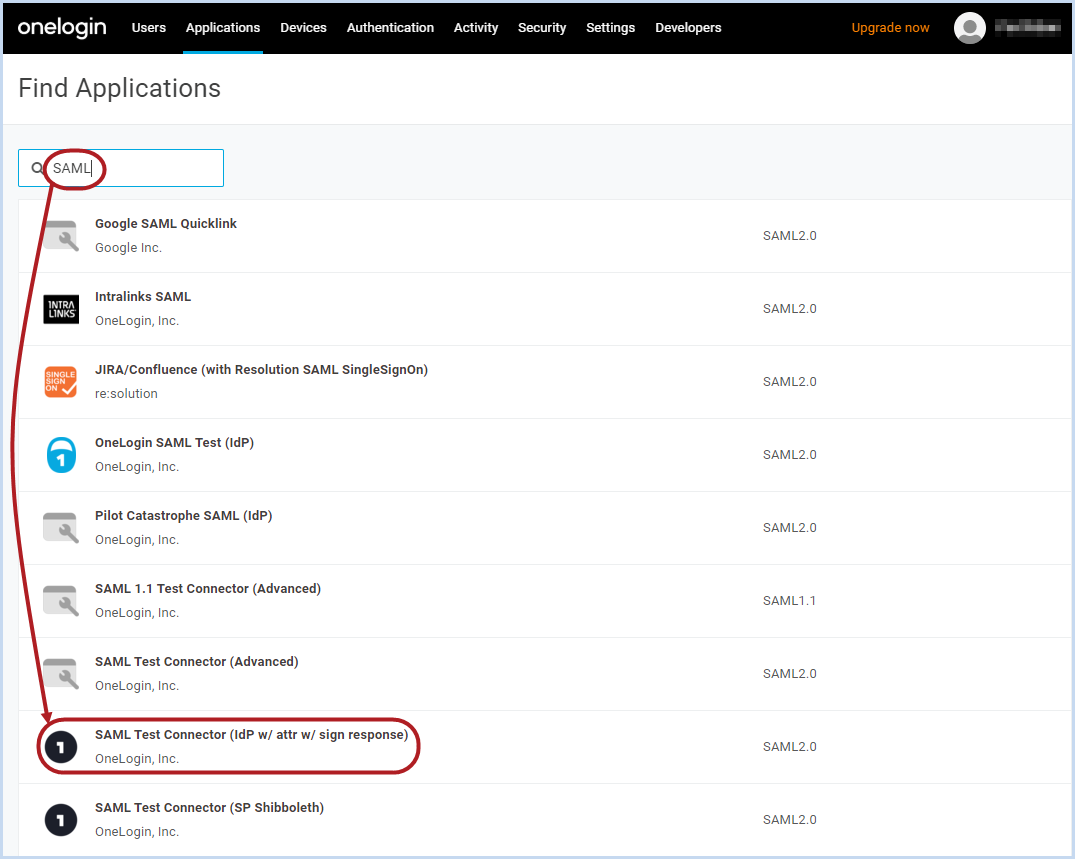This screenshot has height=859, width=1075.
Task: Select SAML Test Connector (SP Shibboleth)
Action: (x=544, y=820)
